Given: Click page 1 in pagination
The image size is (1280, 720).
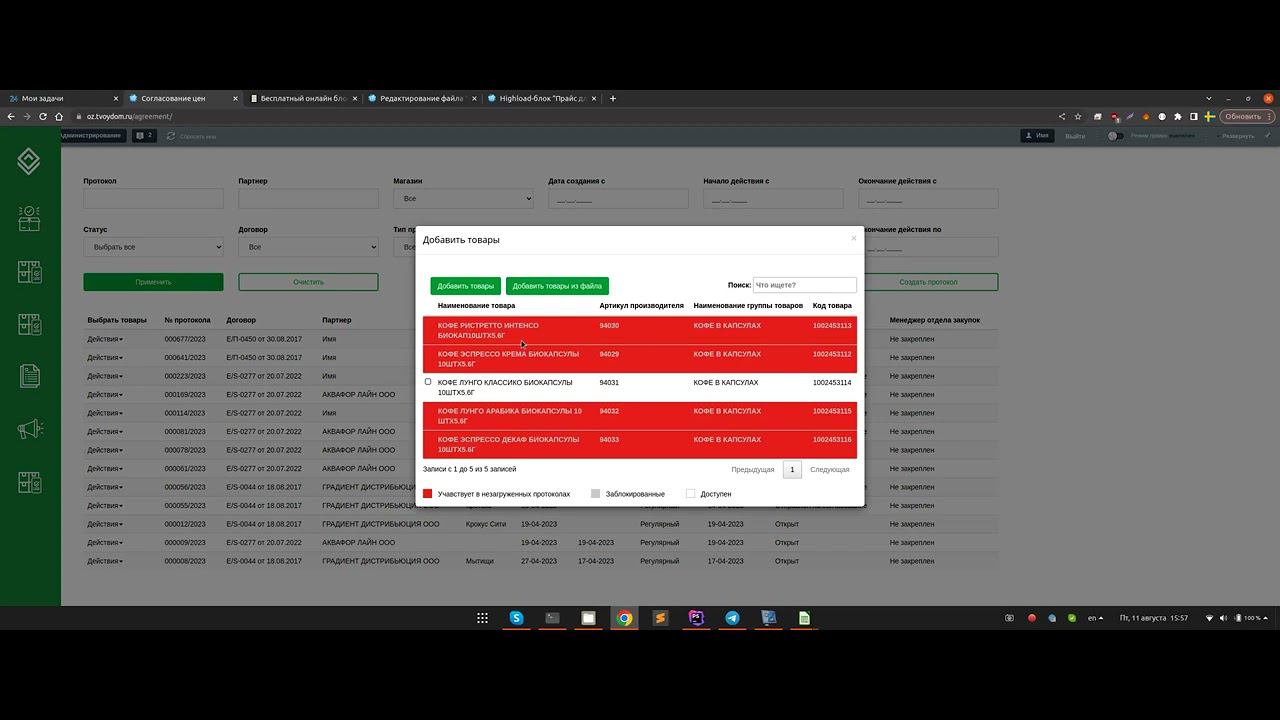Looking at the screenshot, I should [x=792, y=469].
